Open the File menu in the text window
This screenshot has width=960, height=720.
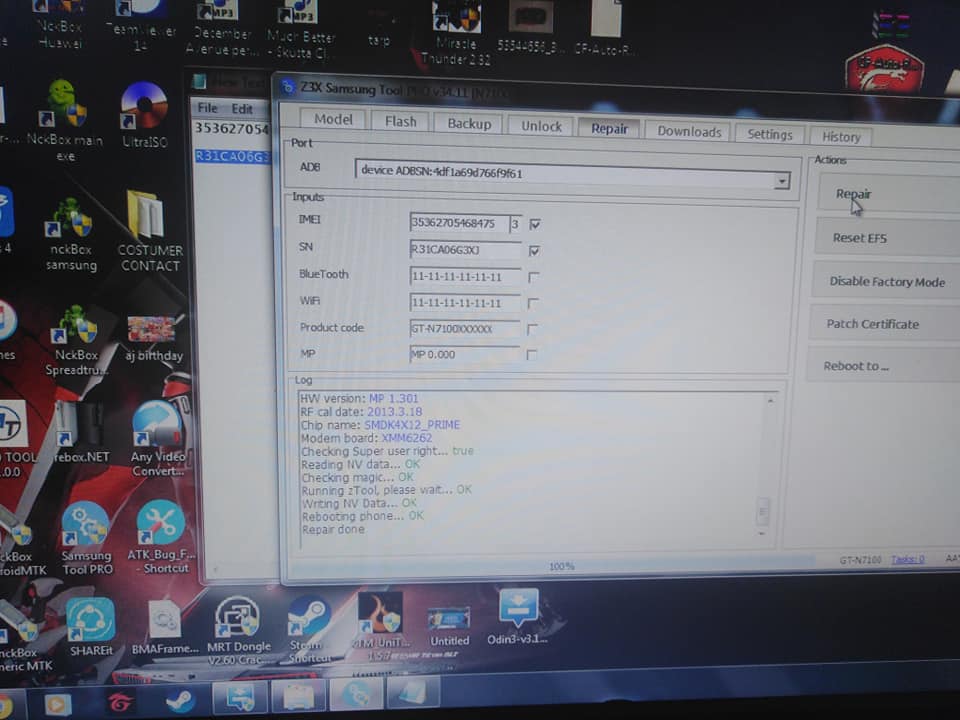[x=208, y=108]
